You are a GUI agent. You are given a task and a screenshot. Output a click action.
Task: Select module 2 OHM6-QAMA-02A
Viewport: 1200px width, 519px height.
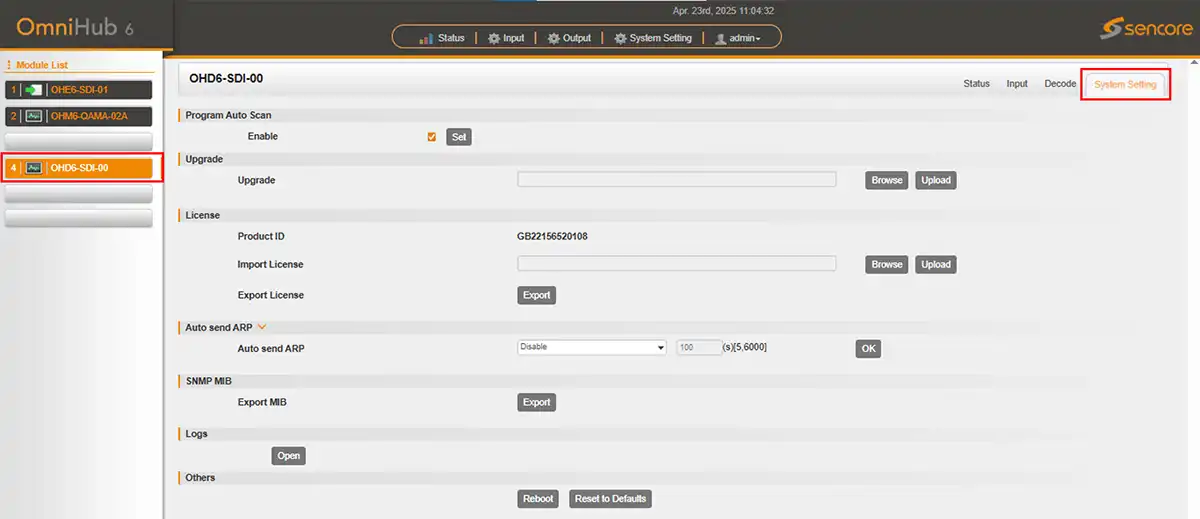pos(79,116)
